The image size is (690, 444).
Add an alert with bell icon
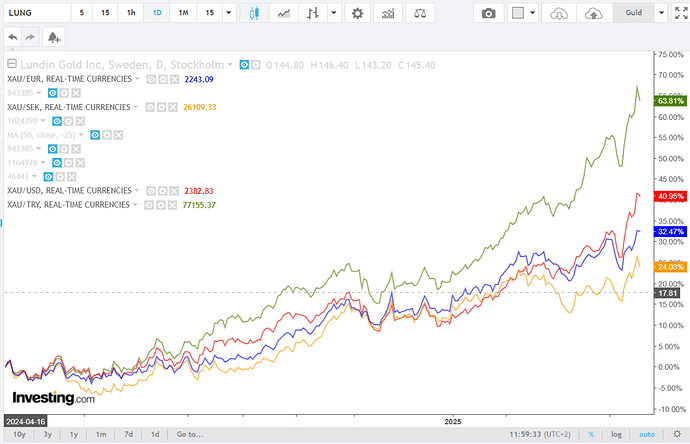click(54, 37)
